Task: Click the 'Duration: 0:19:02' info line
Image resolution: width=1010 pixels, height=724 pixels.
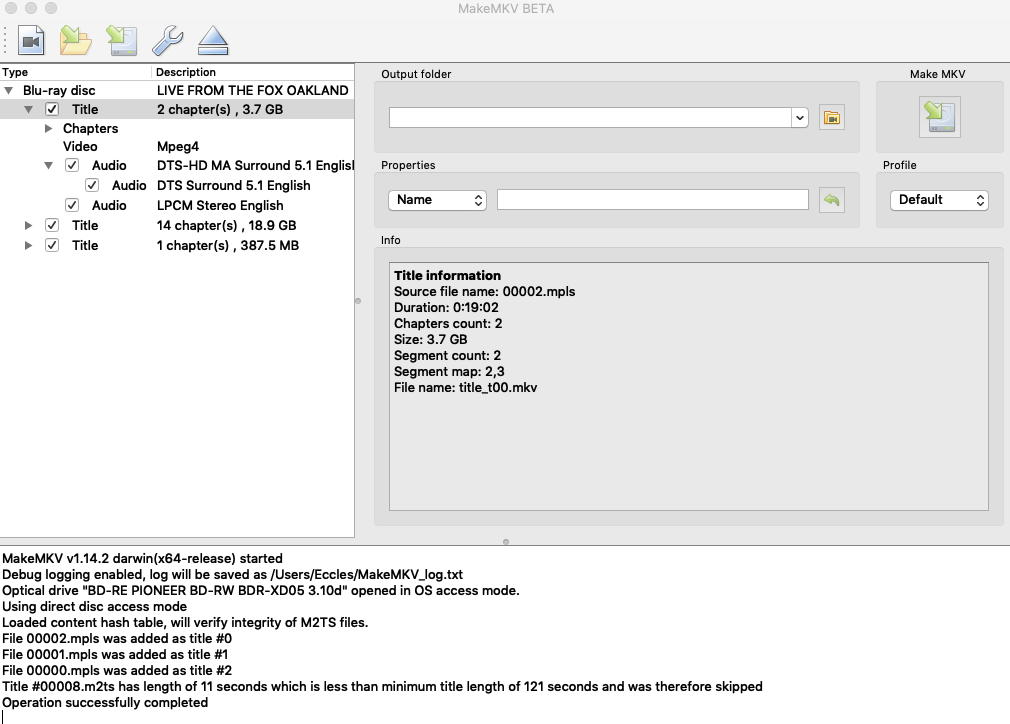Action: click(x=446, y=308)
